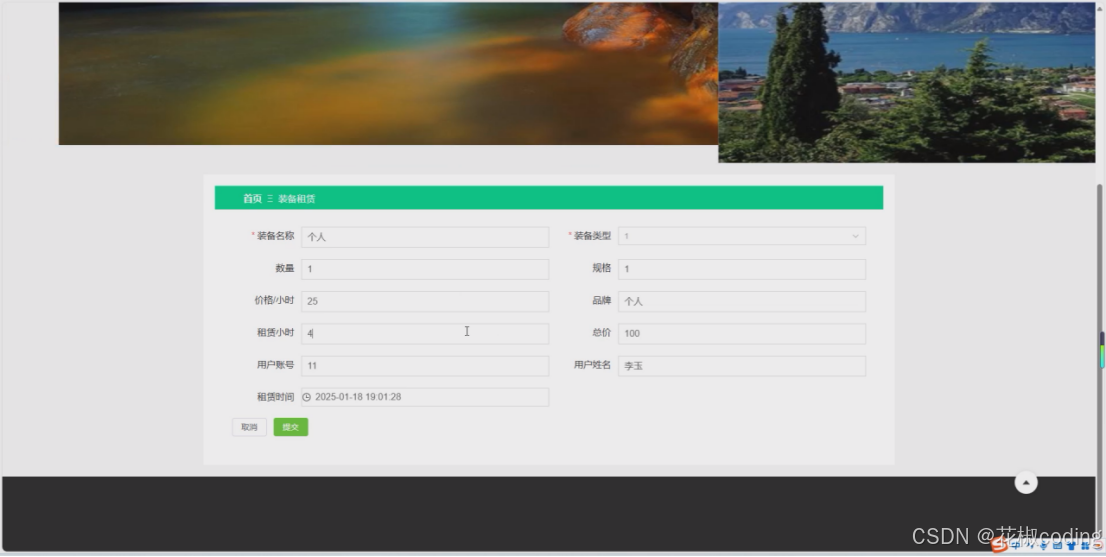Click the 规格 label text

pyautogui.click(x=602, y=269)
